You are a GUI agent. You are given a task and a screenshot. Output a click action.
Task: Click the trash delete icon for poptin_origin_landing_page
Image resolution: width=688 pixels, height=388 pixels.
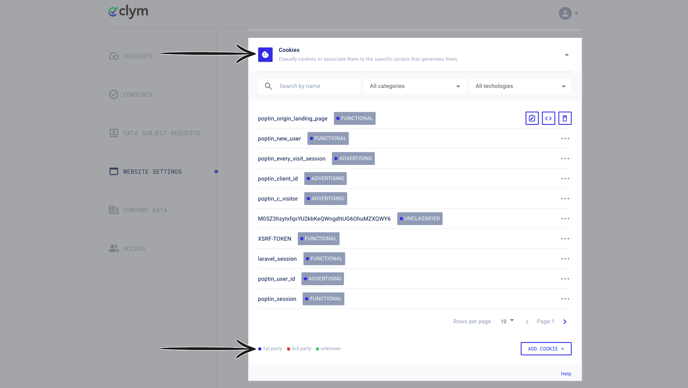pyautogui.click(x=565, y=118)
